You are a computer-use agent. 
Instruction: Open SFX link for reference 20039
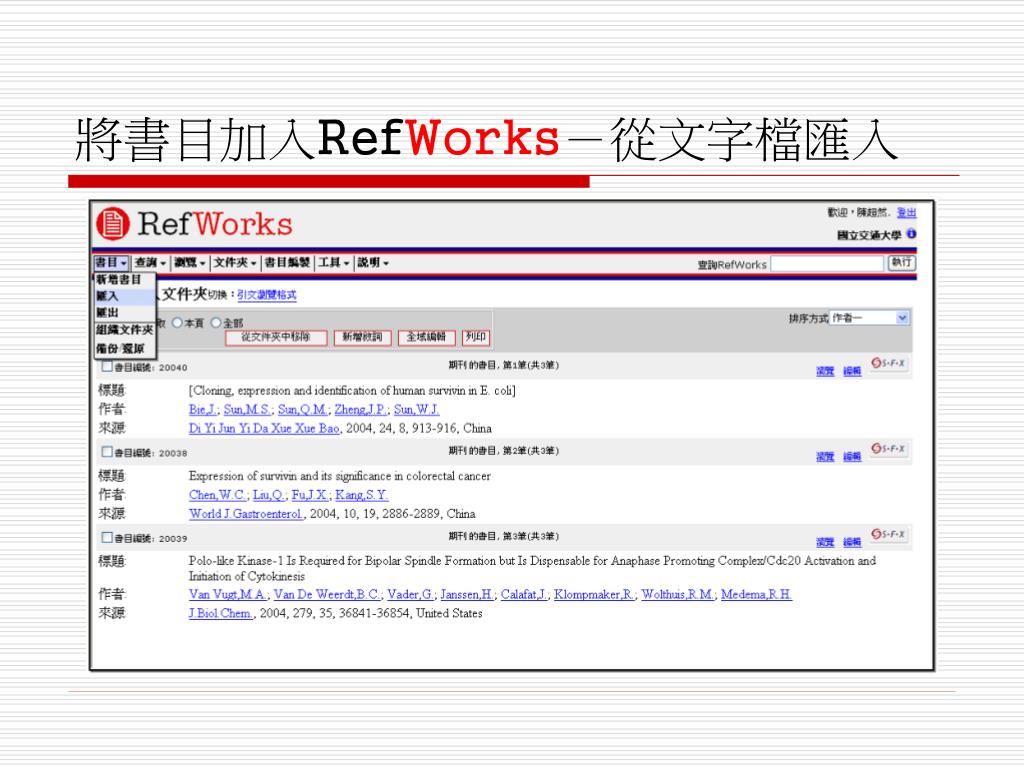888,534
